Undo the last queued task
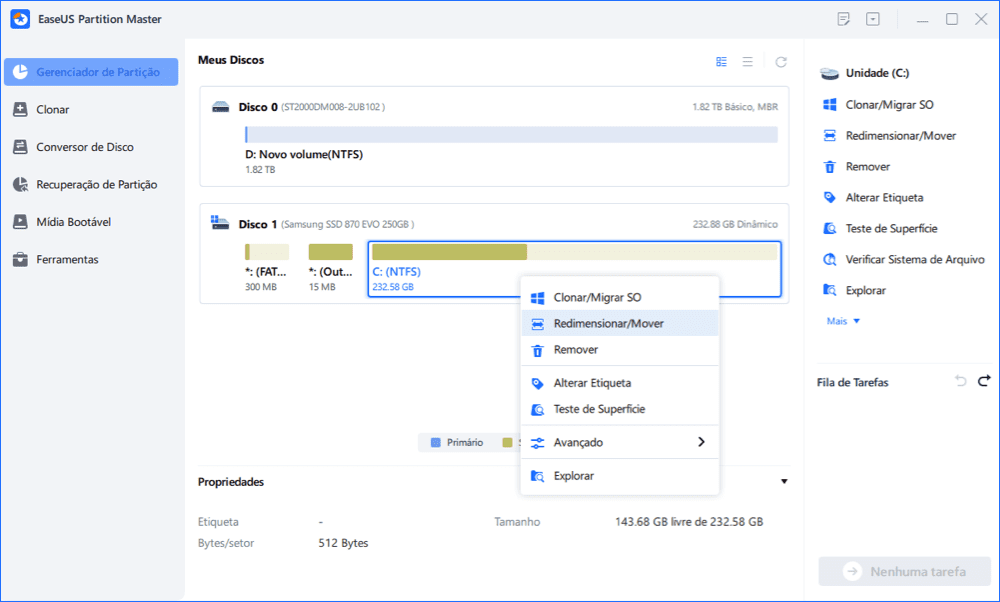1000x602 pixels. click(960, 381)
